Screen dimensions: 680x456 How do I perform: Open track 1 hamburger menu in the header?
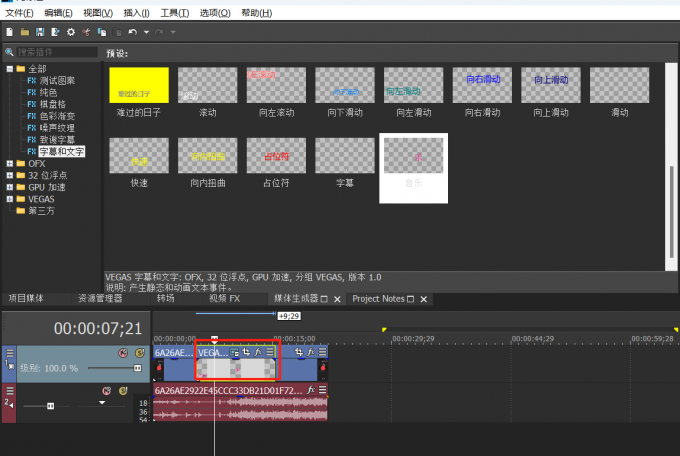(x=10, y=353)
